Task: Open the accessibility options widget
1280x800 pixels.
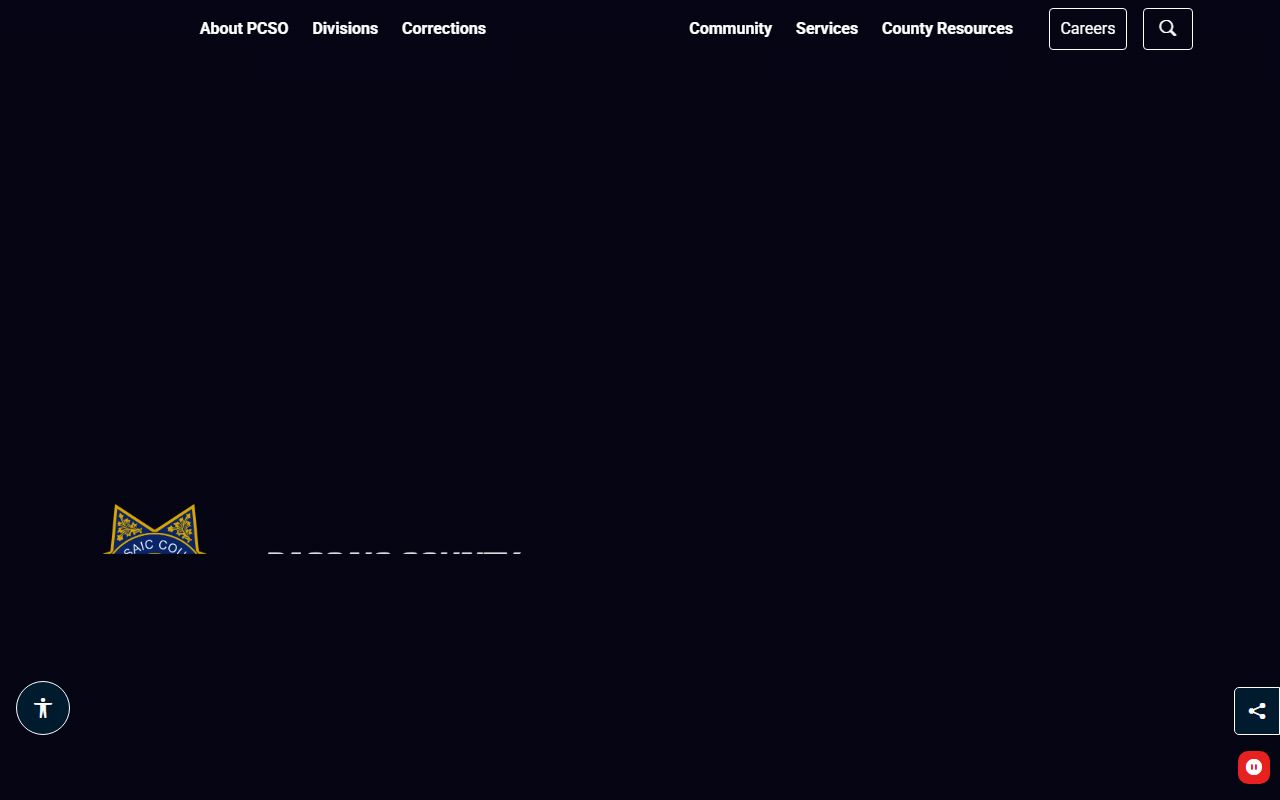Action: pyautogui.click(x=43, y=708)
